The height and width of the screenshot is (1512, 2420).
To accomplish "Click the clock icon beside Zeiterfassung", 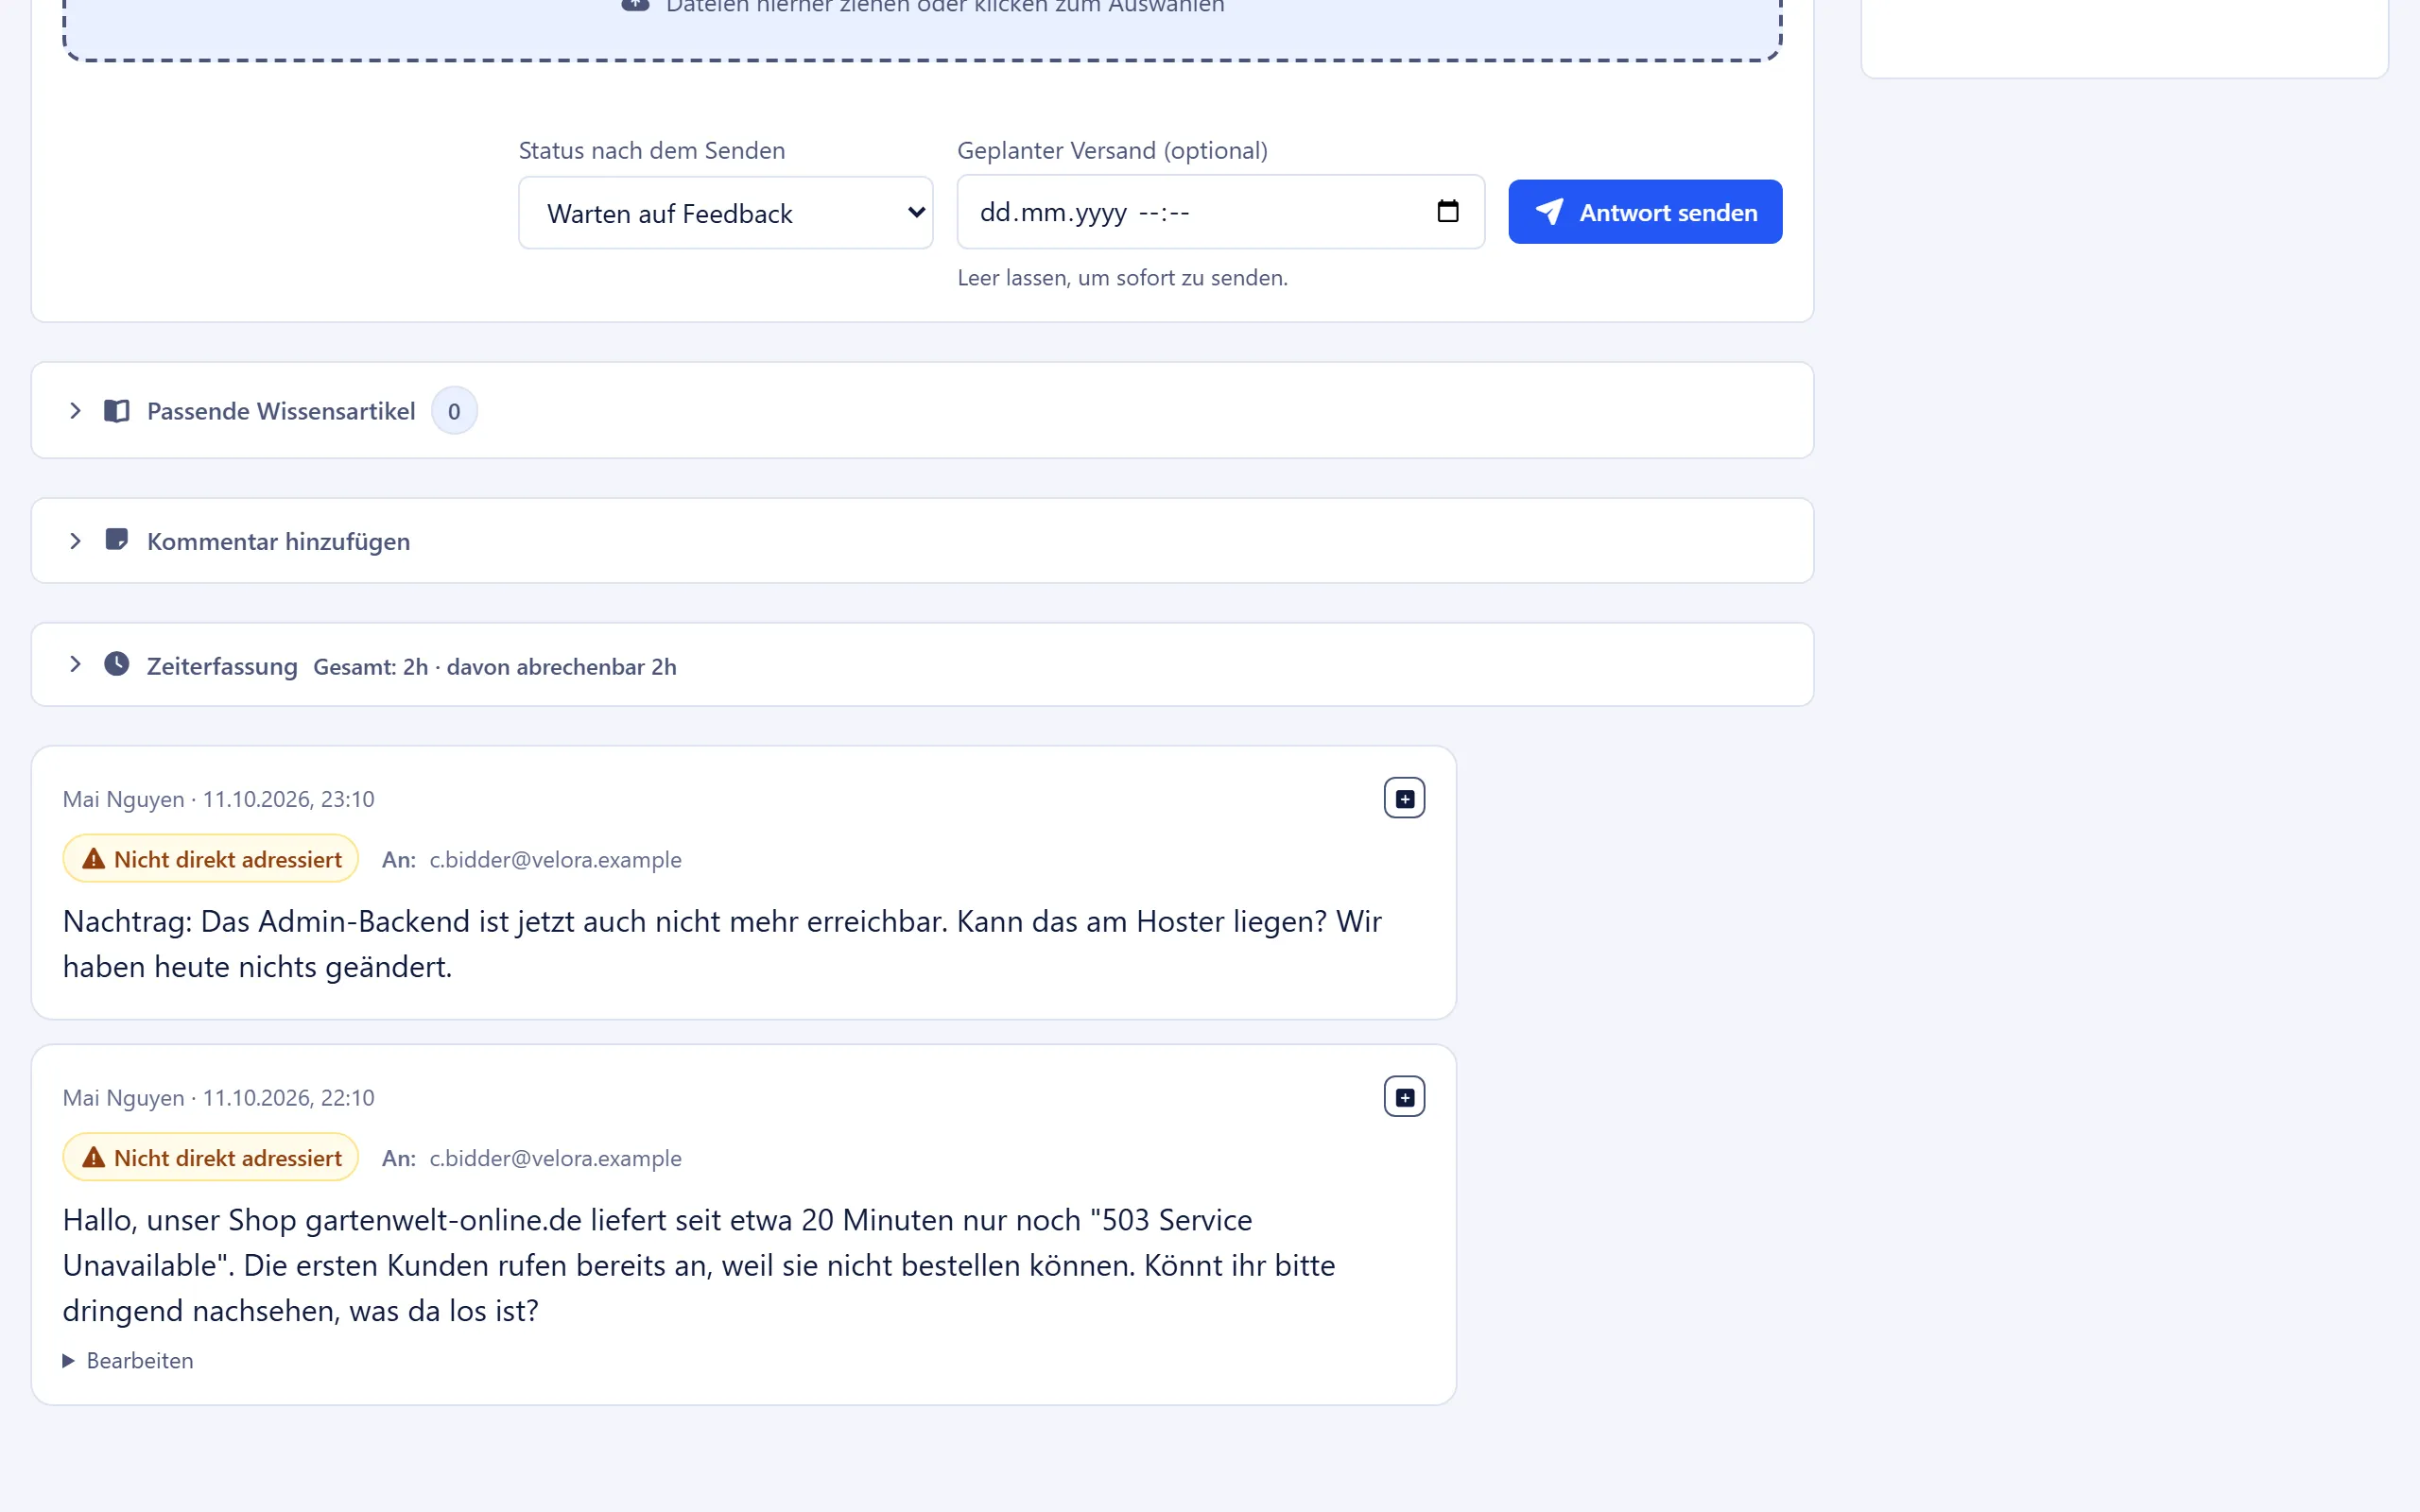I will (117, 664).
